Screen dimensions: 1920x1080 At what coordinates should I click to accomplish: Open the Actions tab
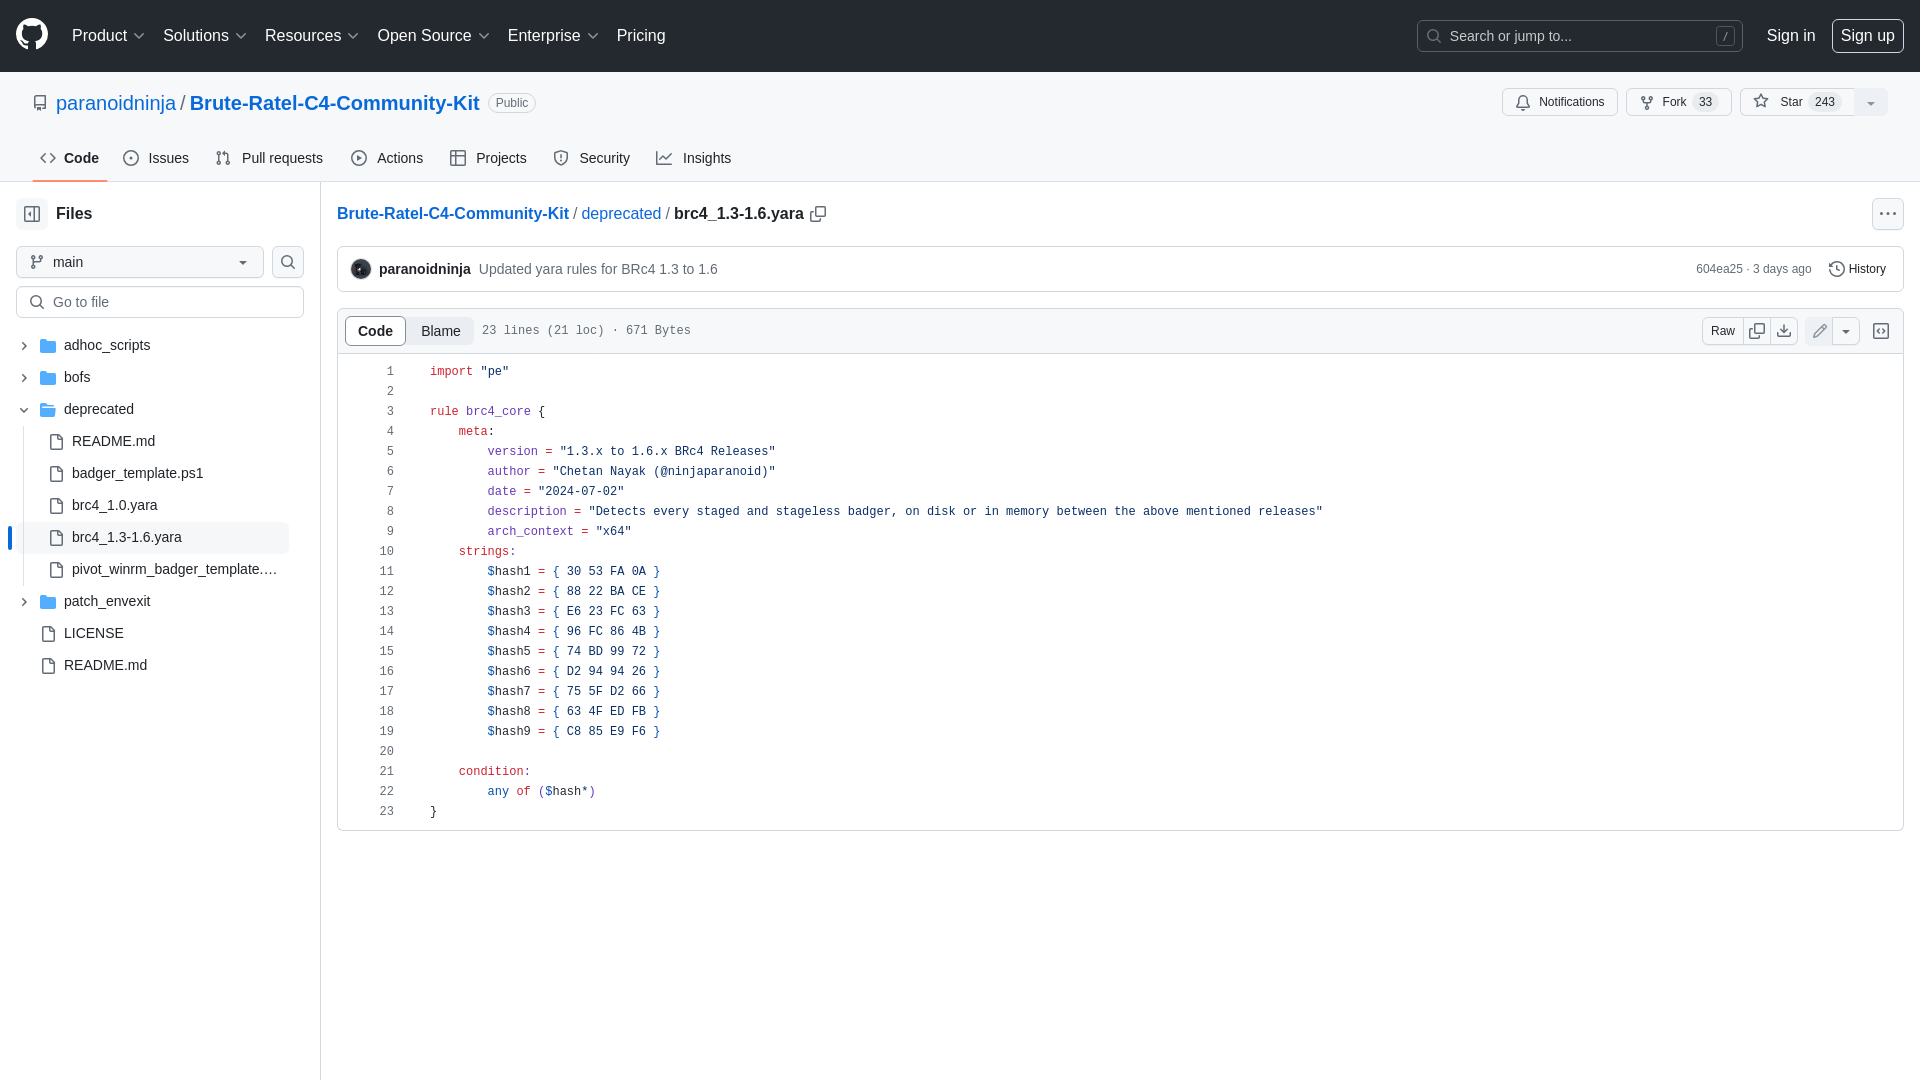coord(387,158)
